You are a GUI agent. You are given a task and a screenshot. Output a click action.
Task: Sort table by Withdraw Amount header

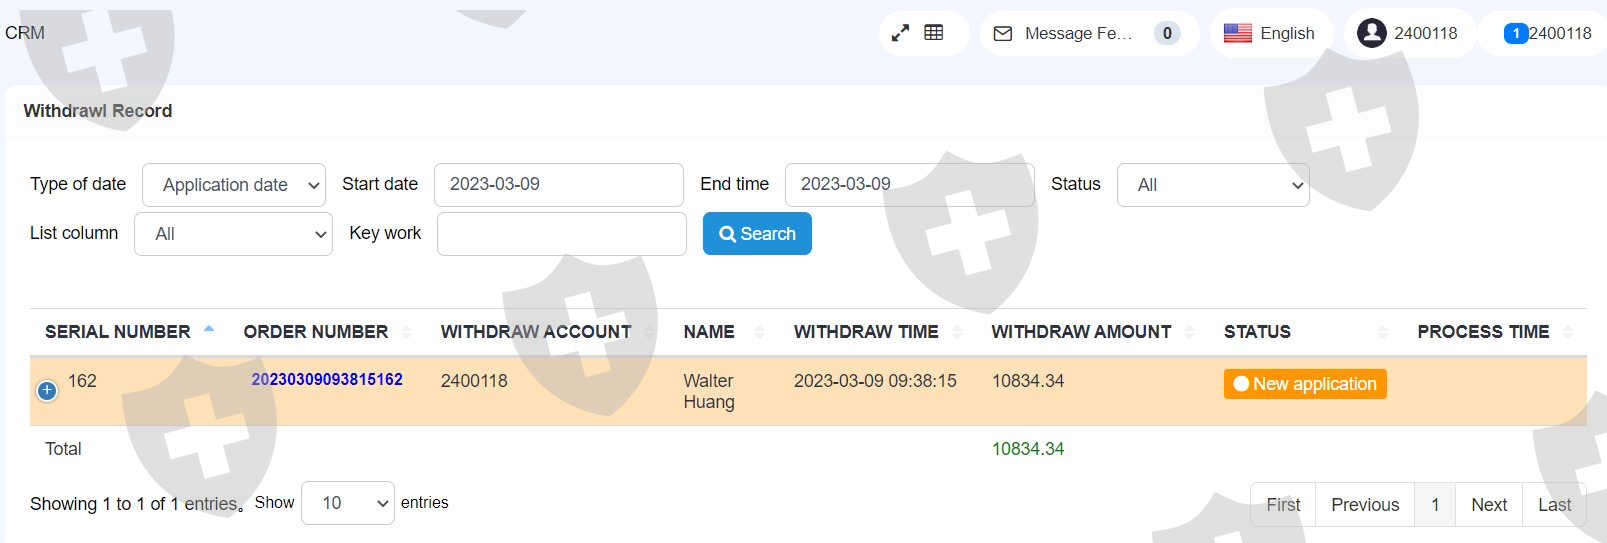click(1081, 332)
